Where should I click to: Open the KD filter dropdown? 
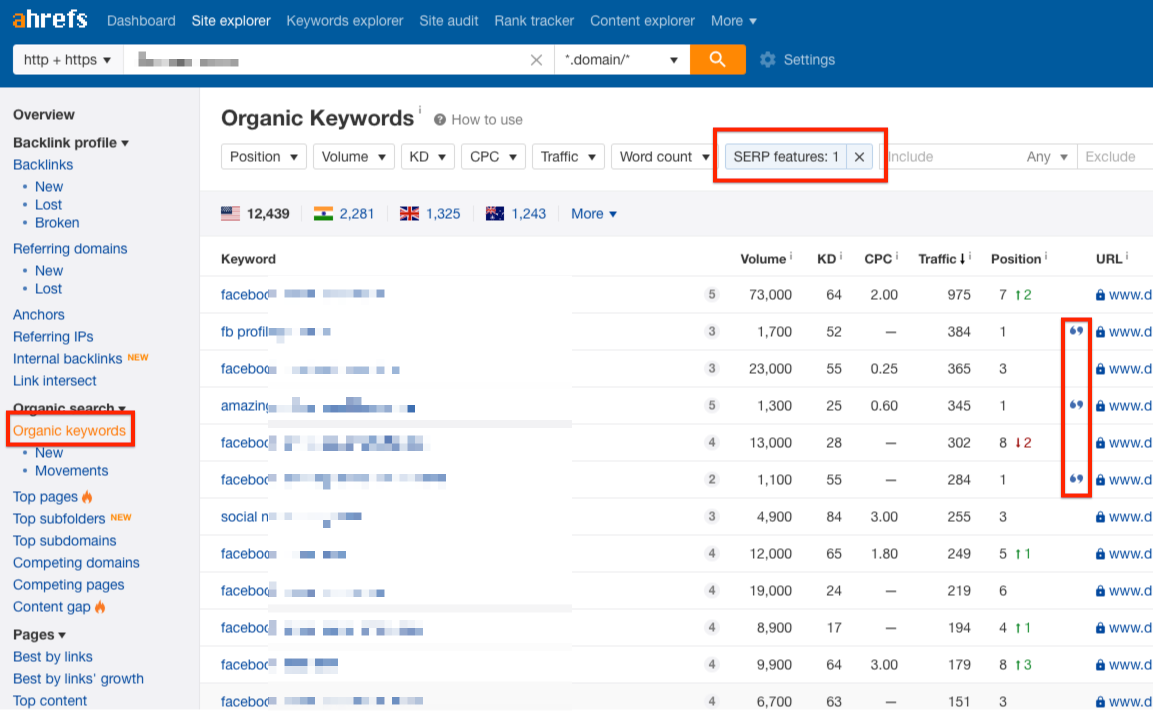click(x=427, y=157)
